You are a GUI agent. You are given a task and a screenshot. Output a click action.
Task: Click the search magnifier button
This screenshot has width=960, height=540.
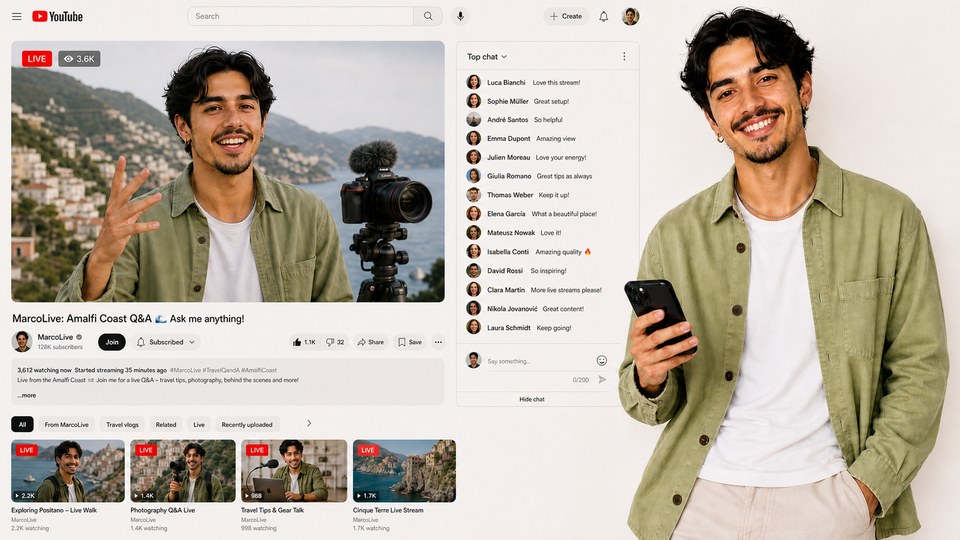[428, 16]
